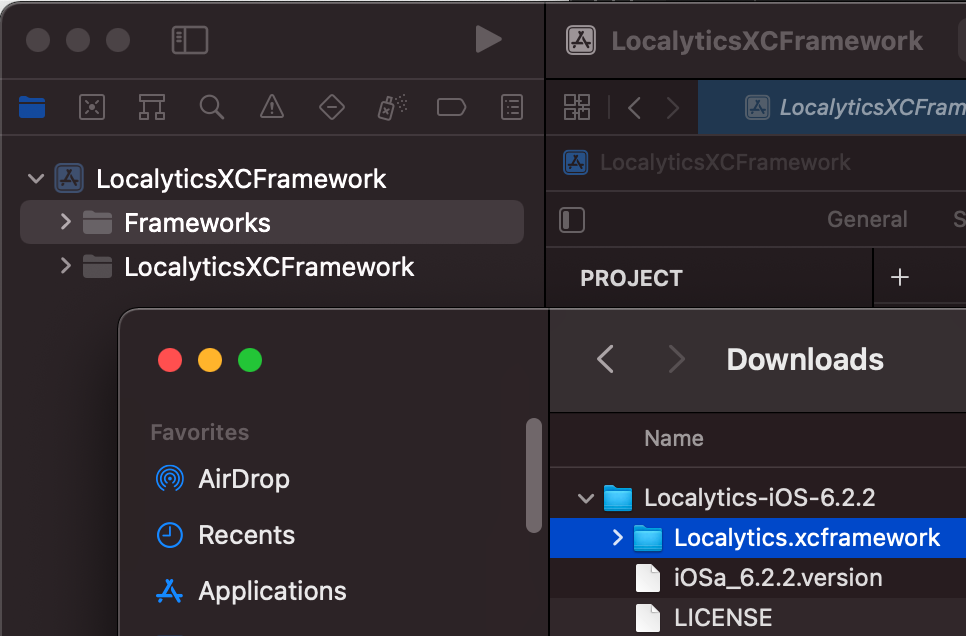
Task: Switch to the Symbol navigator
Action: click(152, 107)
